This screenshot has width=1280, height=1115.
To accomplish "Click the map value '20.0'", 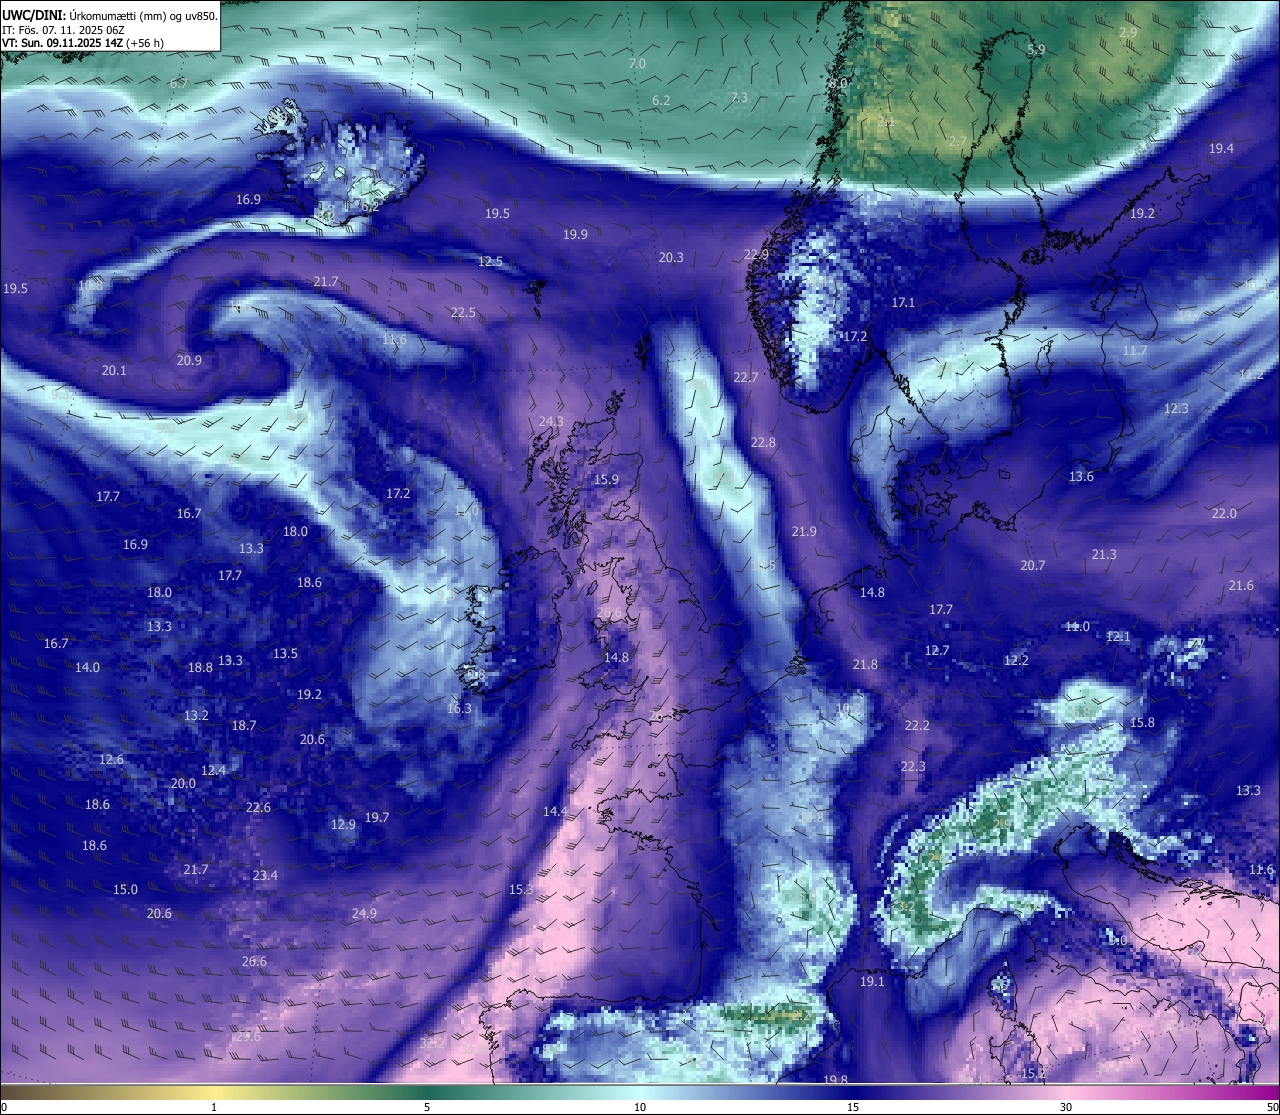I will tap(183, 783).
